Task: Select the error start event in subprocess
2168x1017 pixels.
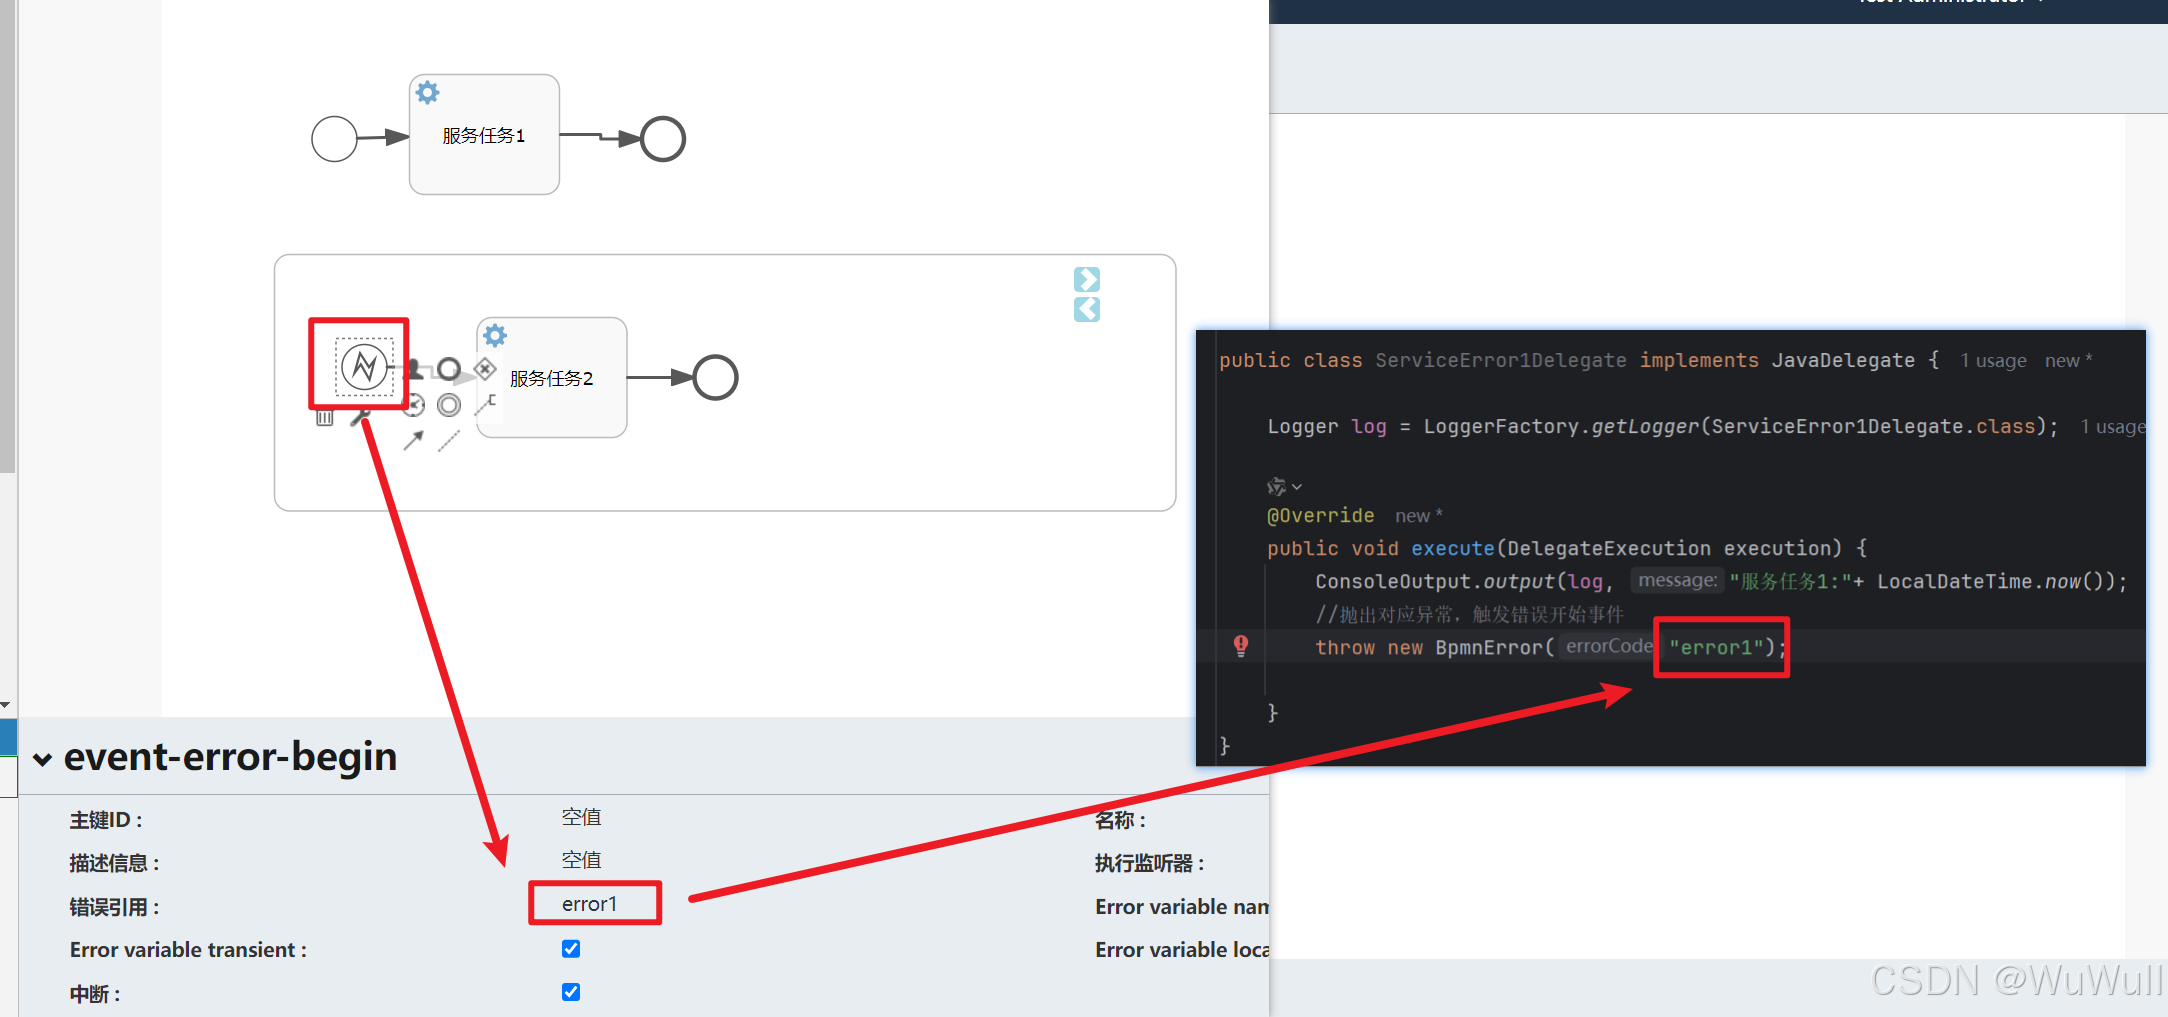Action: pyautogui.click(x=364, y=367)
